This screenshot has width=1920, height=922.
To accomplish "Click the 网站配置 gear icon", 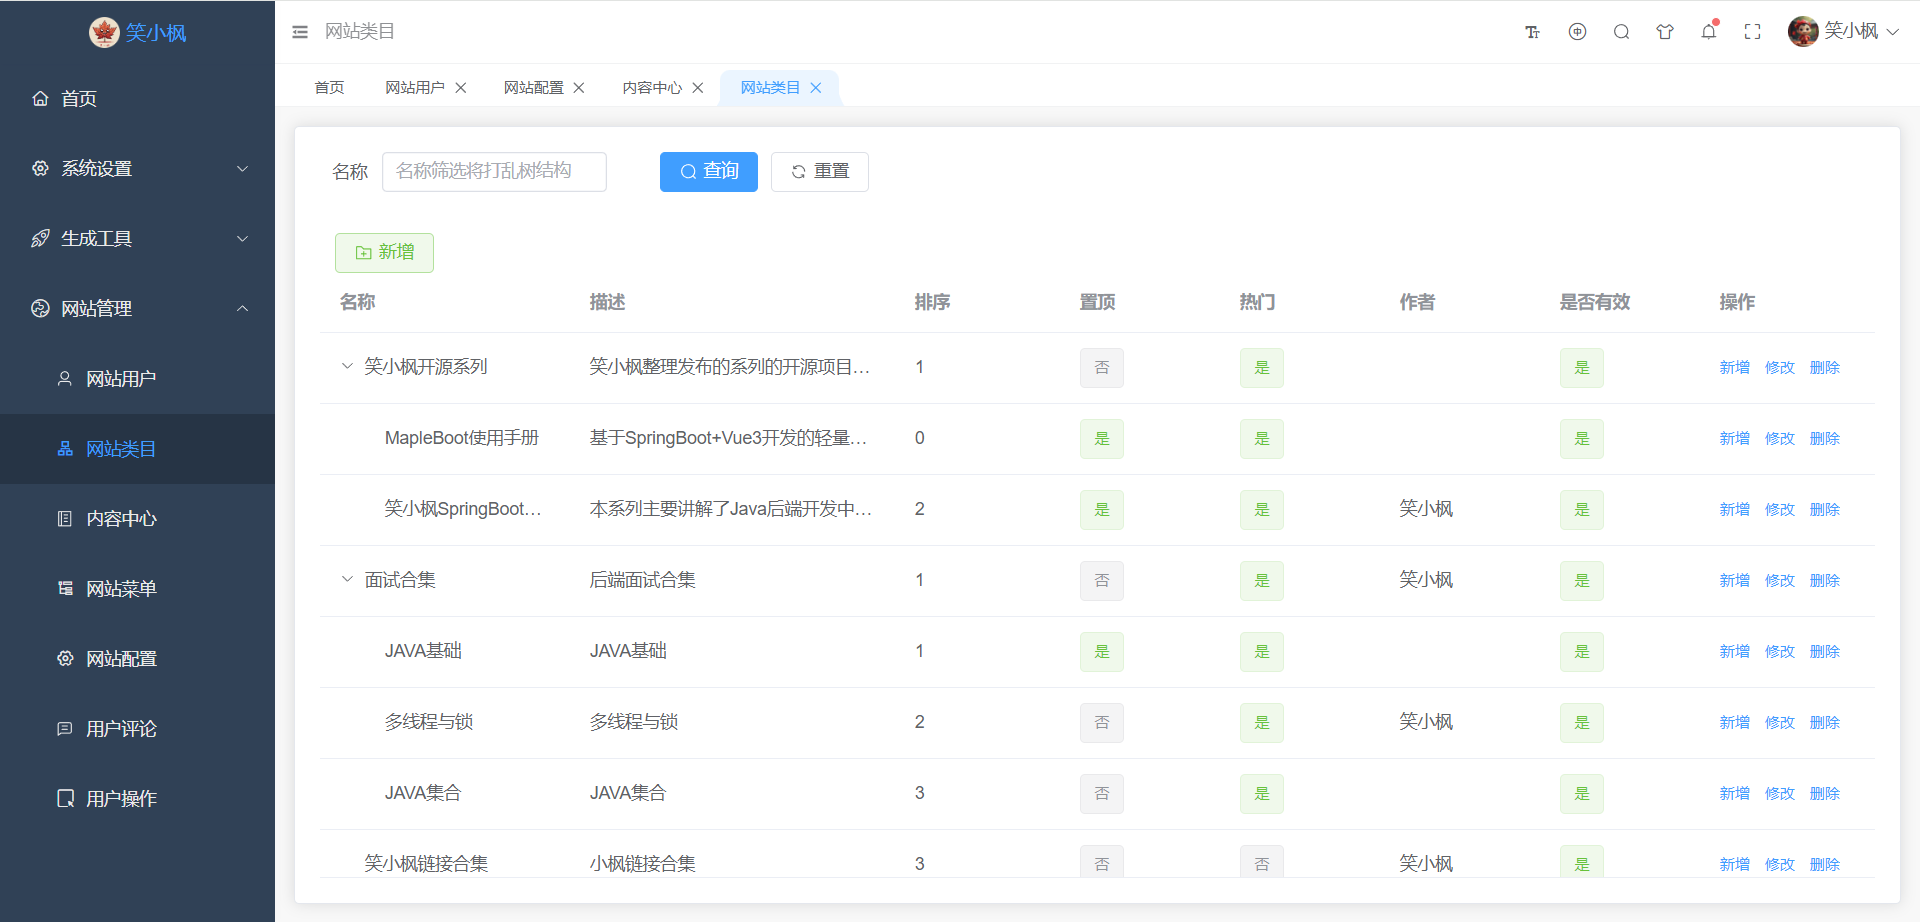I will click(x=65, y=658).
